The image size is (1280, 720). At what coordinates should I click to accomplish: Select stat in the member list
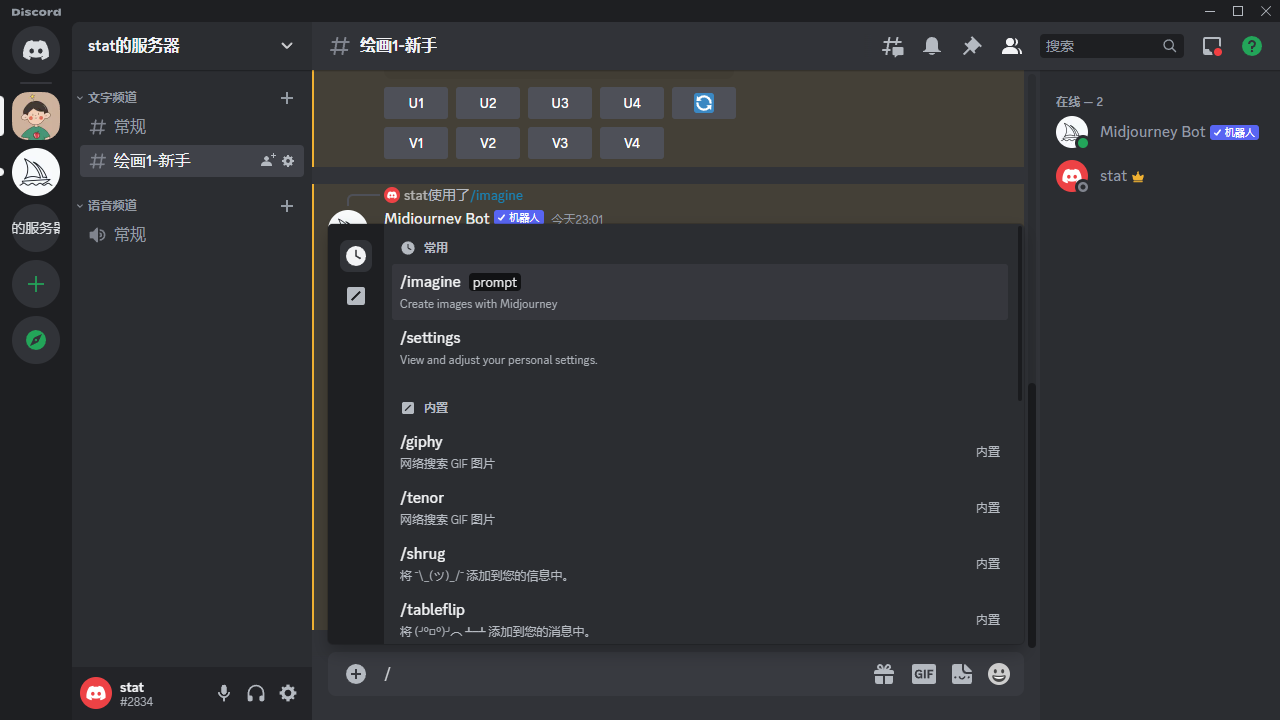coord(1156,176)
